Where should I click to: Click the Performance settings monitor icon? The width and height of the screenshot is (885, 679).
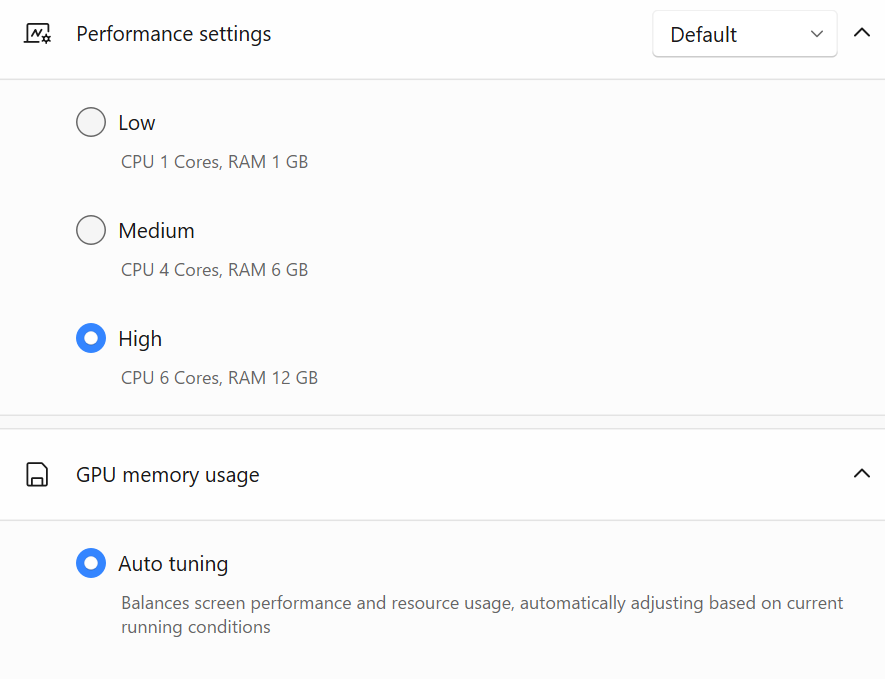[x=38, y=34]
